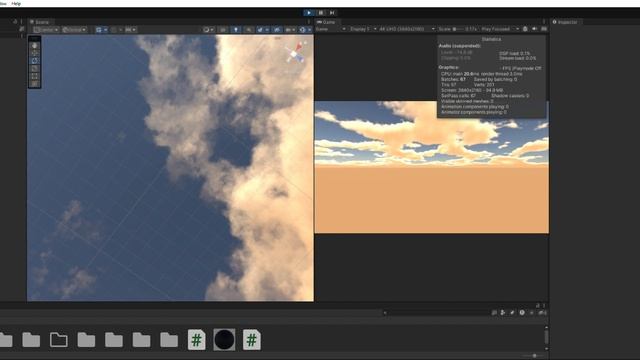This screenshot has height=360, width=640.
Task: Select the Rect transform tool
Action: (x=34, y=76)
